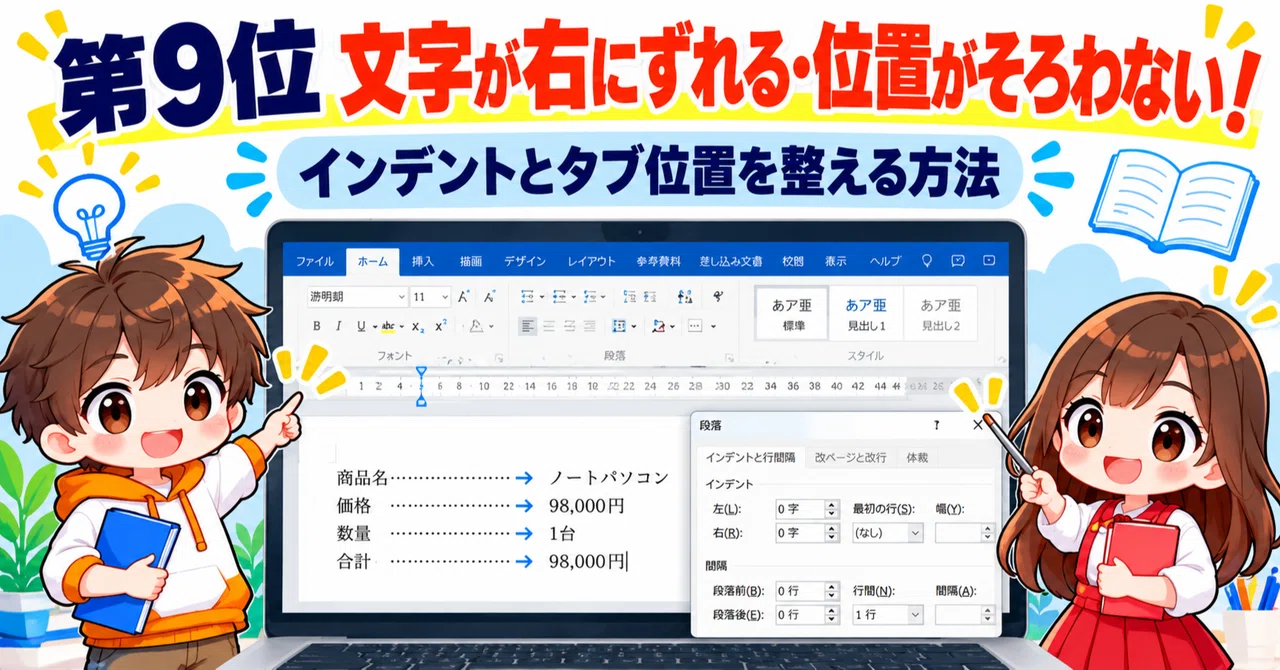Switch to the 挿入 ribbon tab
Viewport: 1280px width, 670px height.
pyautogui.click(x=423, y=261)
